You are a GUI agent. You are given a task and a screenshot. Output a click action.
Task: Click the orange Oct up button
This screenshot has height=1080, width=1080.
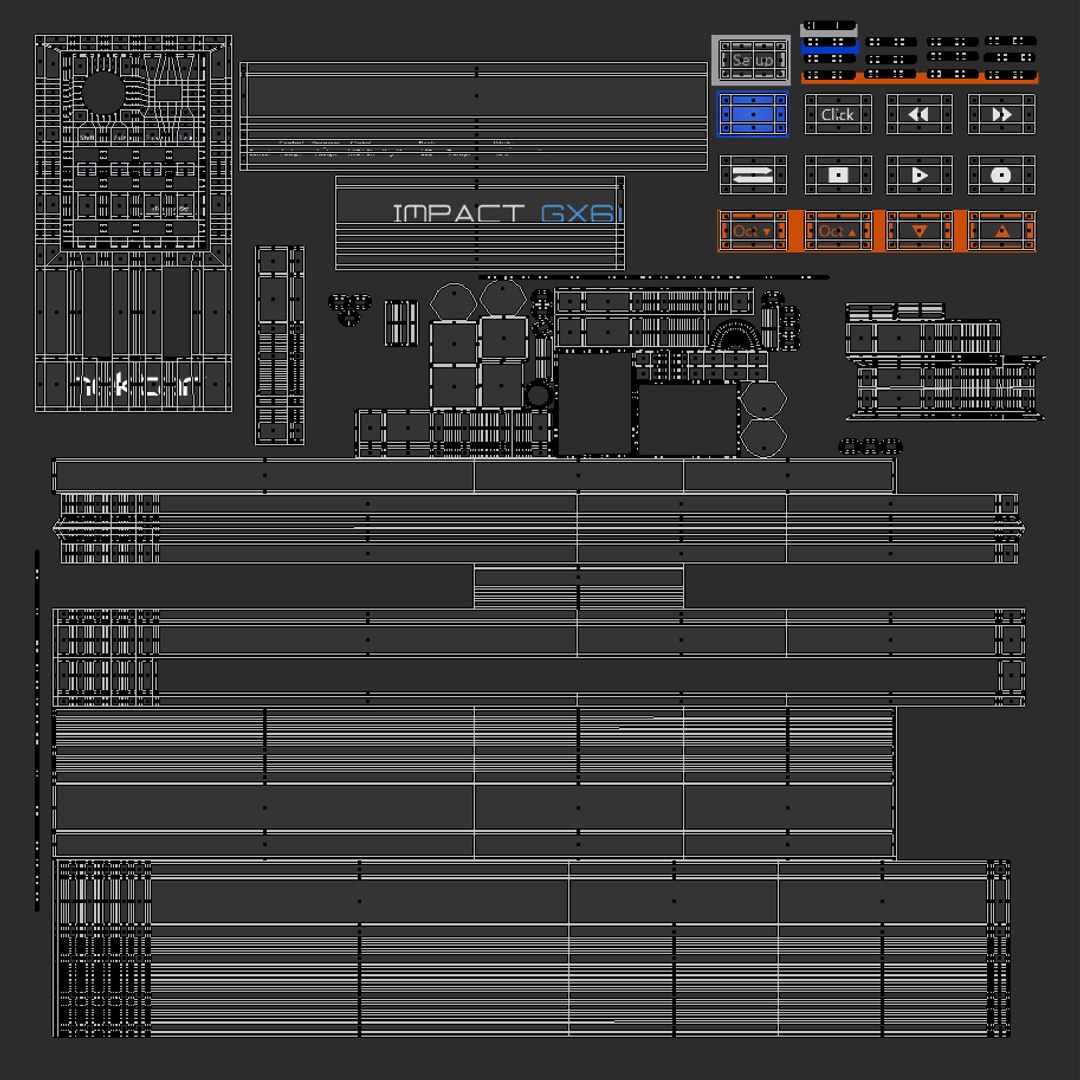tap(838, 231)
